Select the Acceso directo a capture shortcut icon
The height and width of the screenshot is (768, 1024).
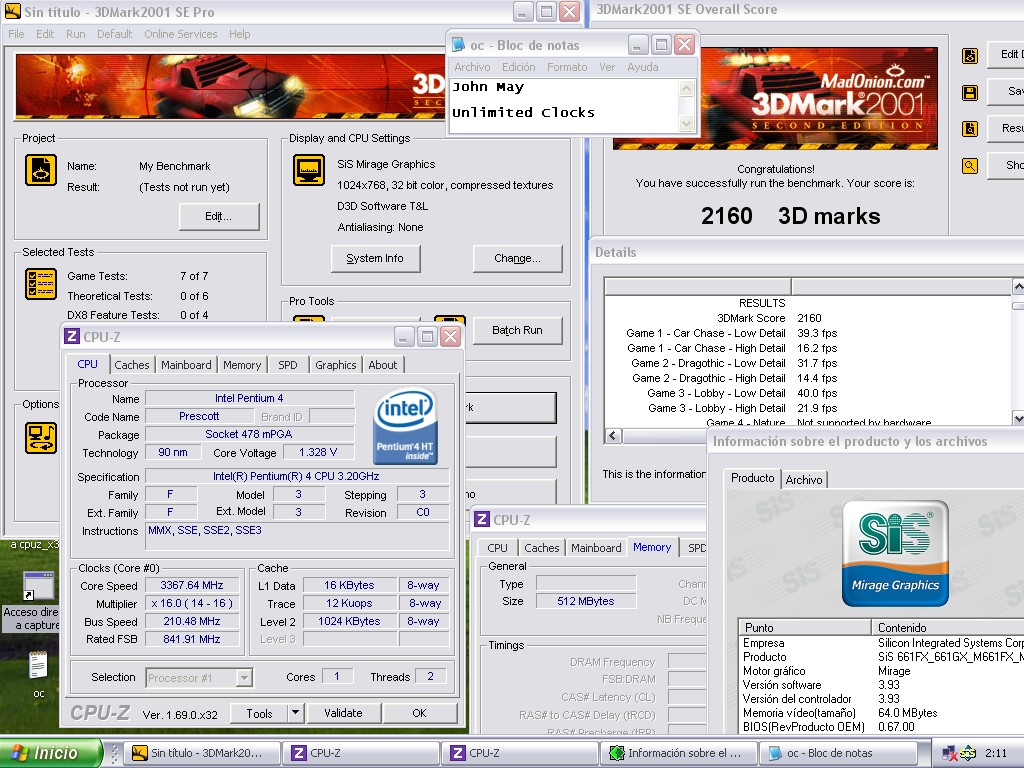pyautogui.click(x=39, y=586)
